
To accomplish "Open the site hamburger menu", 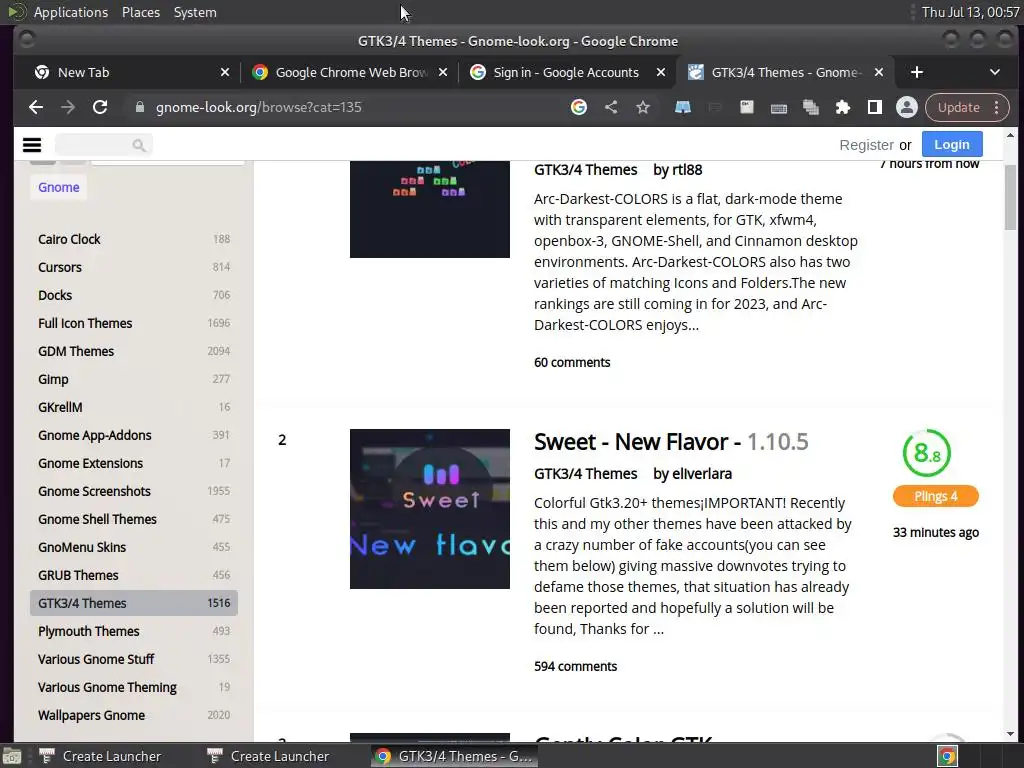I will [x=32, y=145].
